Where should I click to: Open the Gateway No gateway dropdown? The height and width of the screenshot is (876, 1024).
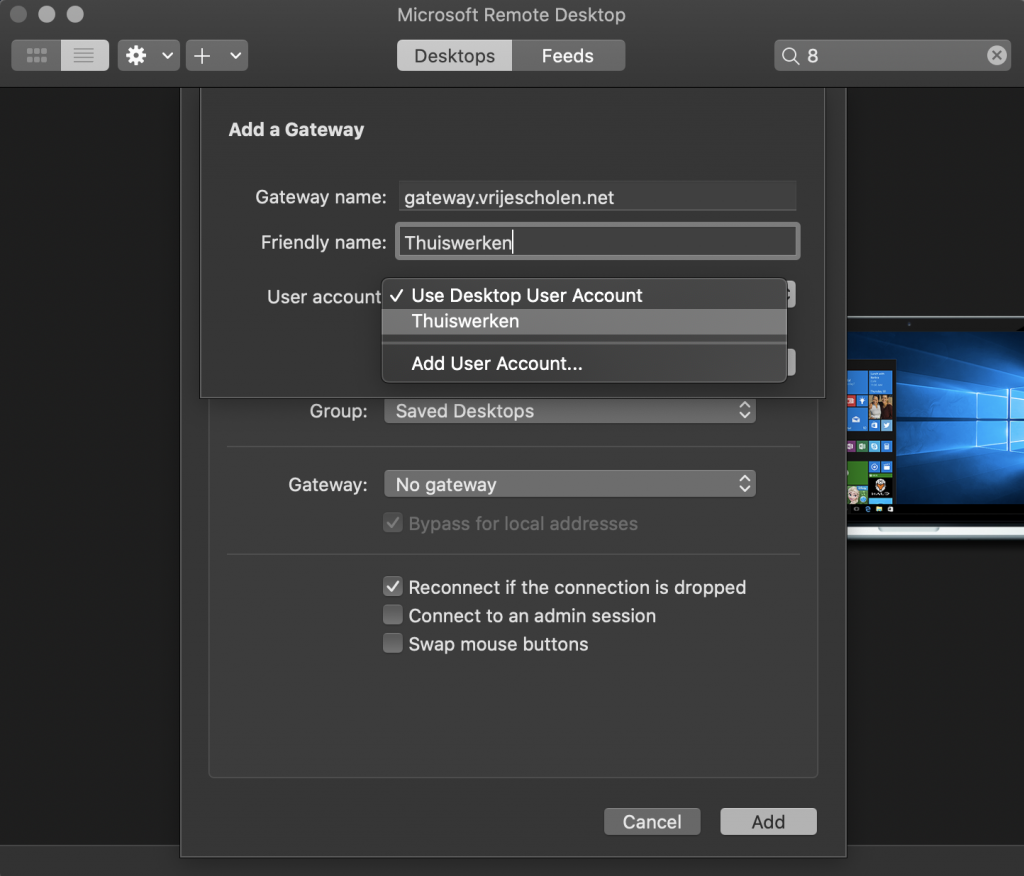pyautogui.click(x=569, y=484)
